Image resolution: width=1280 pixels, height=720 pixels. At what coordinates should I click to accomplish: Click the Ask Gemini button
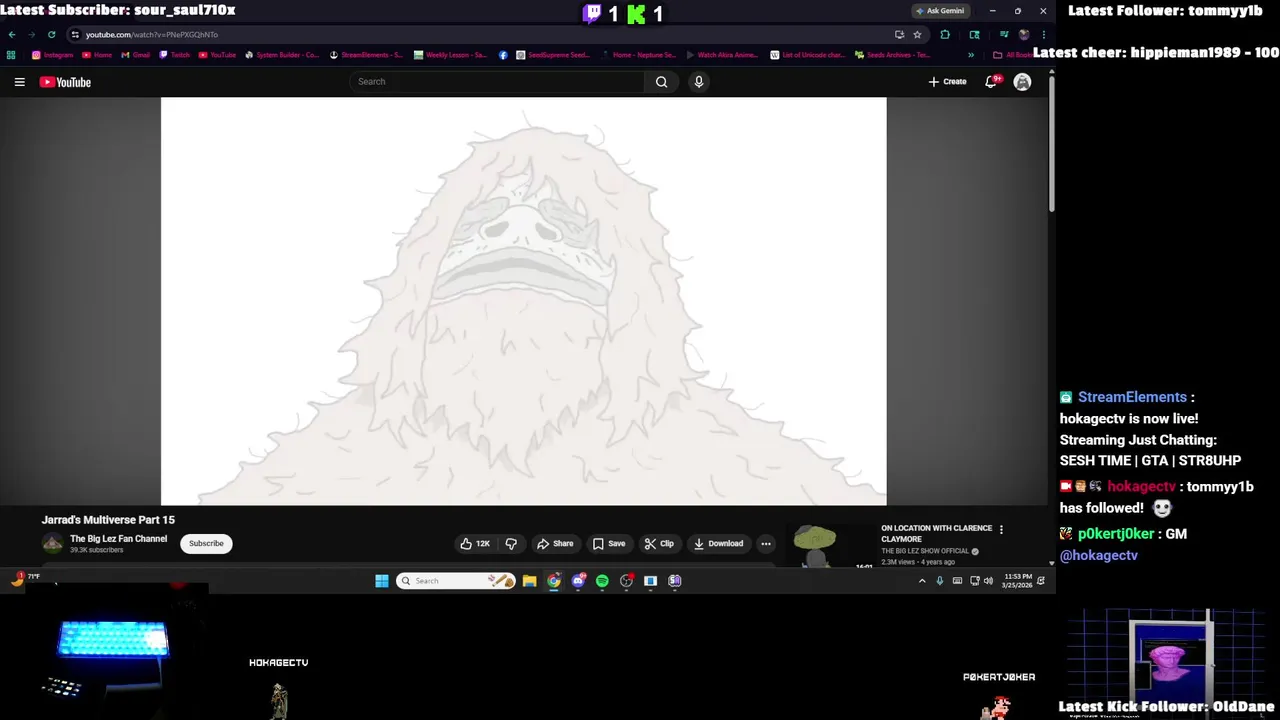pos(940,11)
